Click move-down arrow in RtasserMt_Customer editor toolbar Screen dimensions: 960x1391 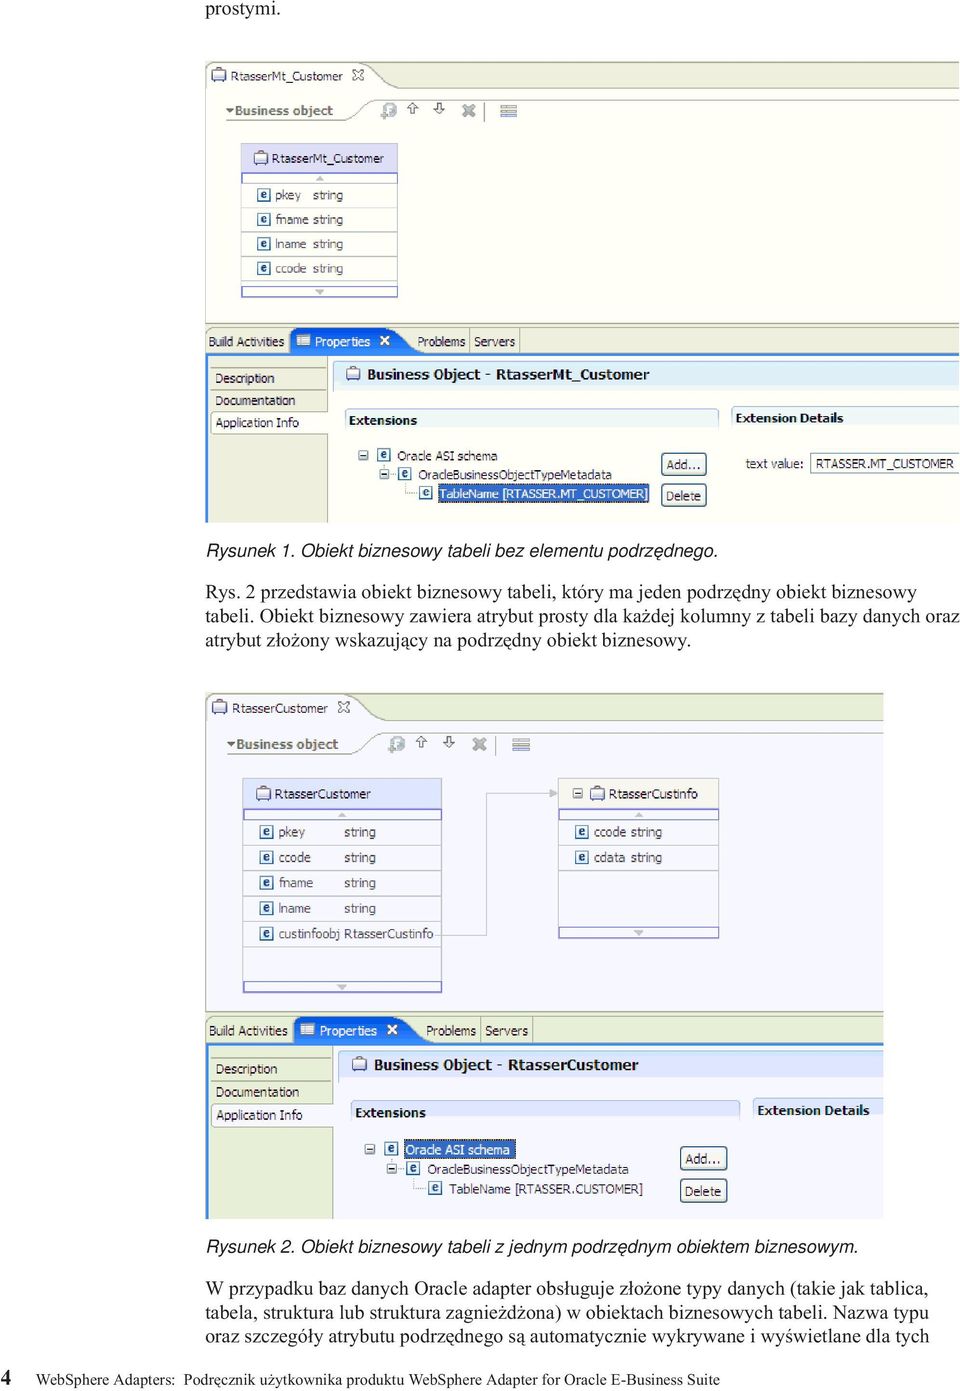point(439,109)
